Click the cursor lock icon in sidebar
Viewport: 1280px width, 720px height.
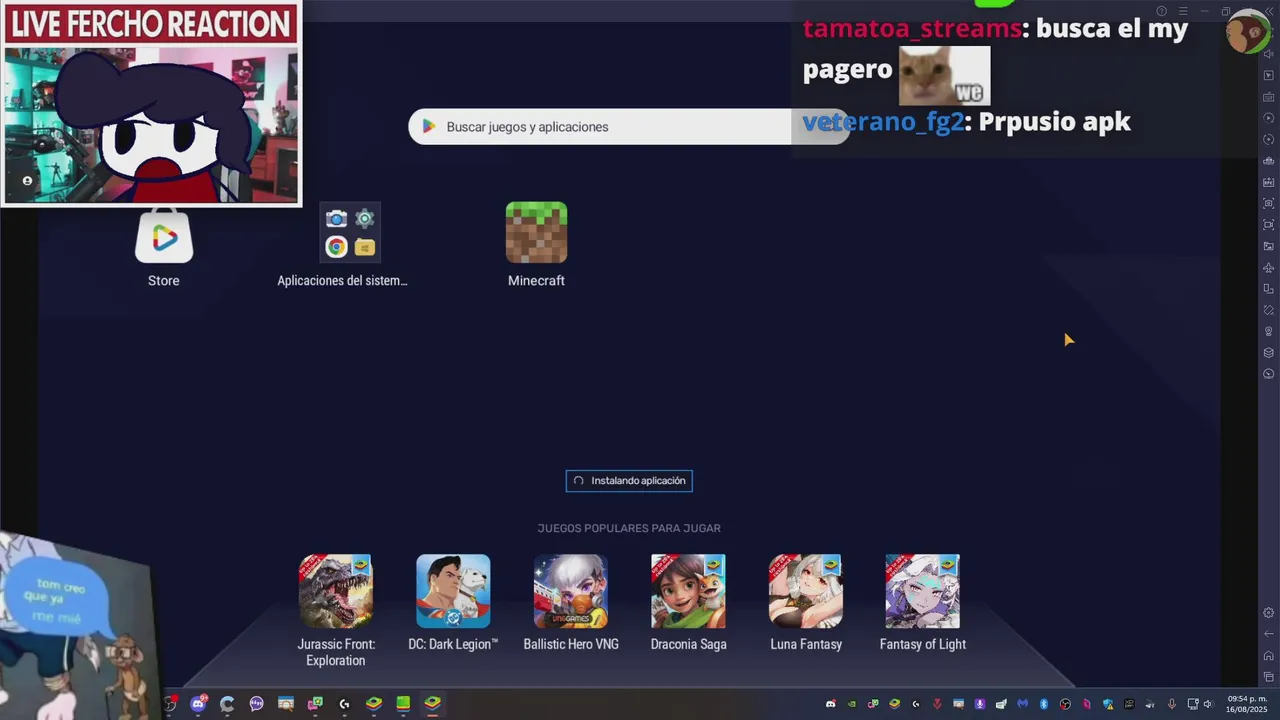(1269, 75)
